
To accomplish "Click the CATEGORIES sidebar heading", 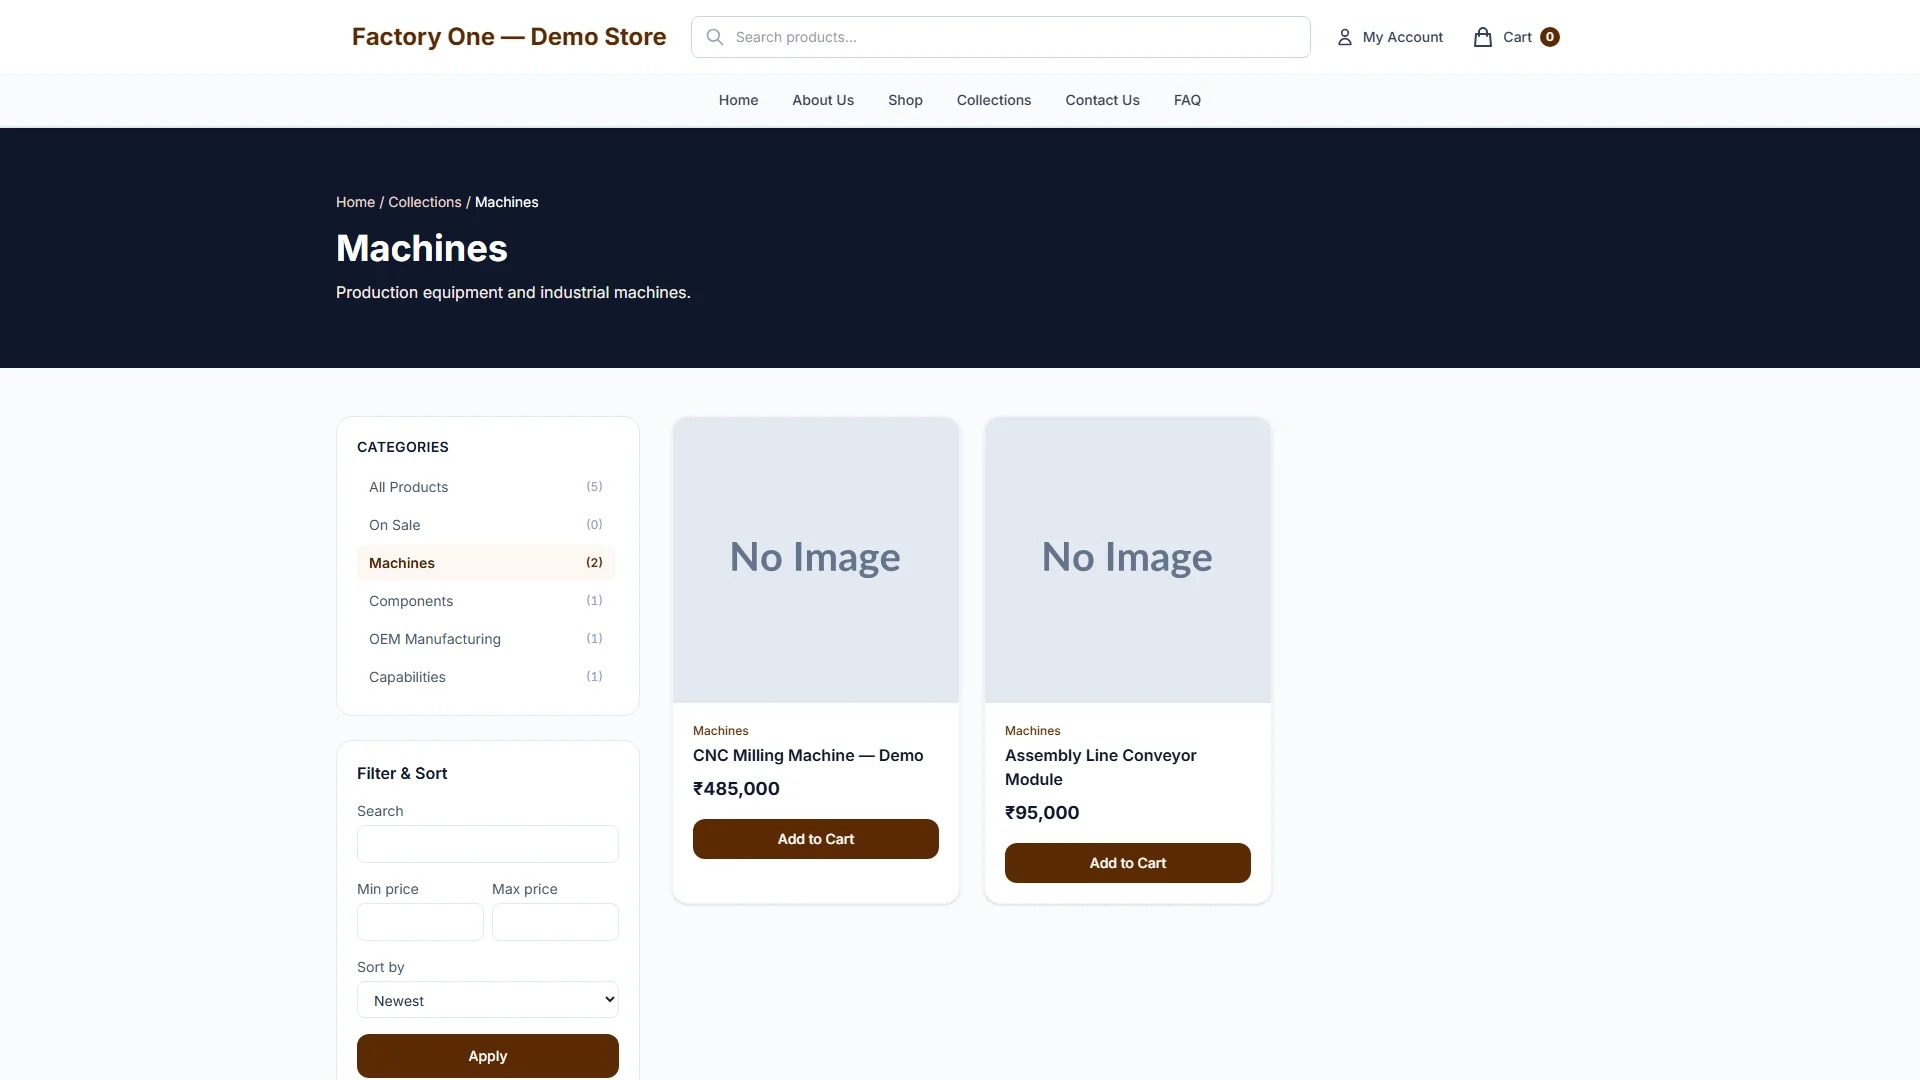I will tap(402, 447).
